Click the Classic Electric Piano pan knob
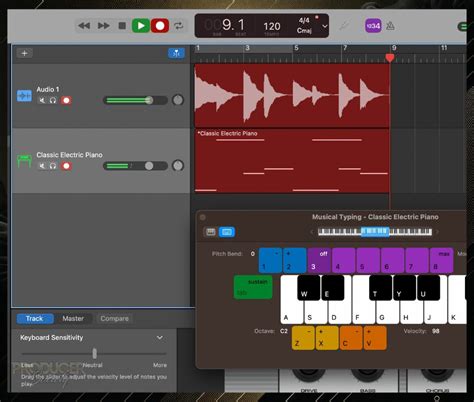 pyautogui.click(x=178, y=166)
